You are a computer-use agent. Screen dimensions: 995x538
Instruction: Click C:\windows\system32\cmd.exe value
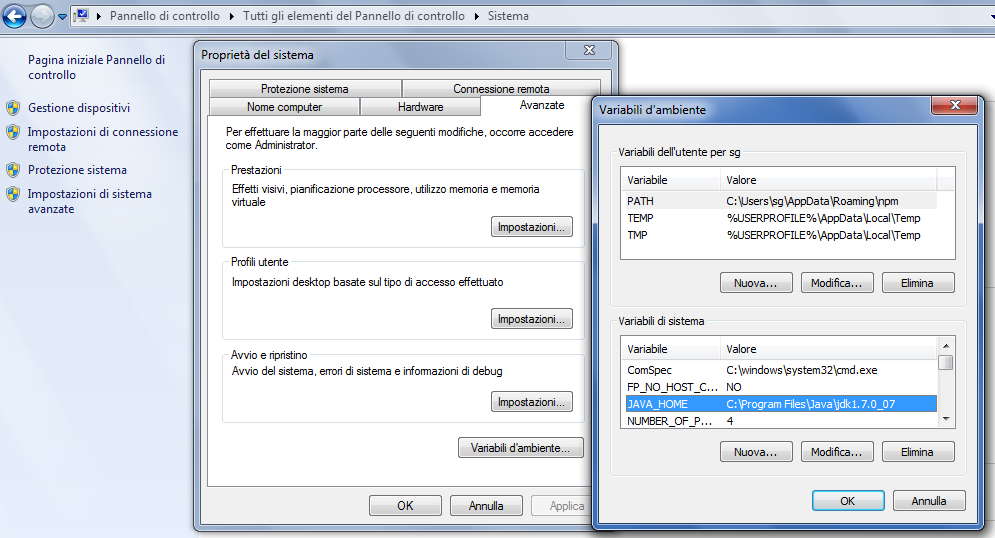802,370
